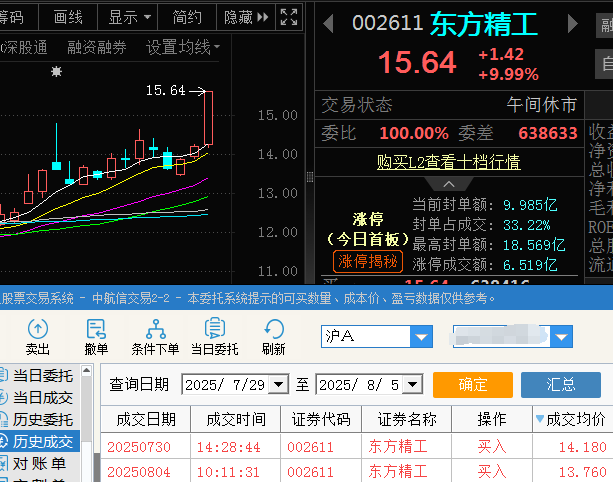
Task: Open the start date 2025/7/29 picker
Action: [279, 384]
